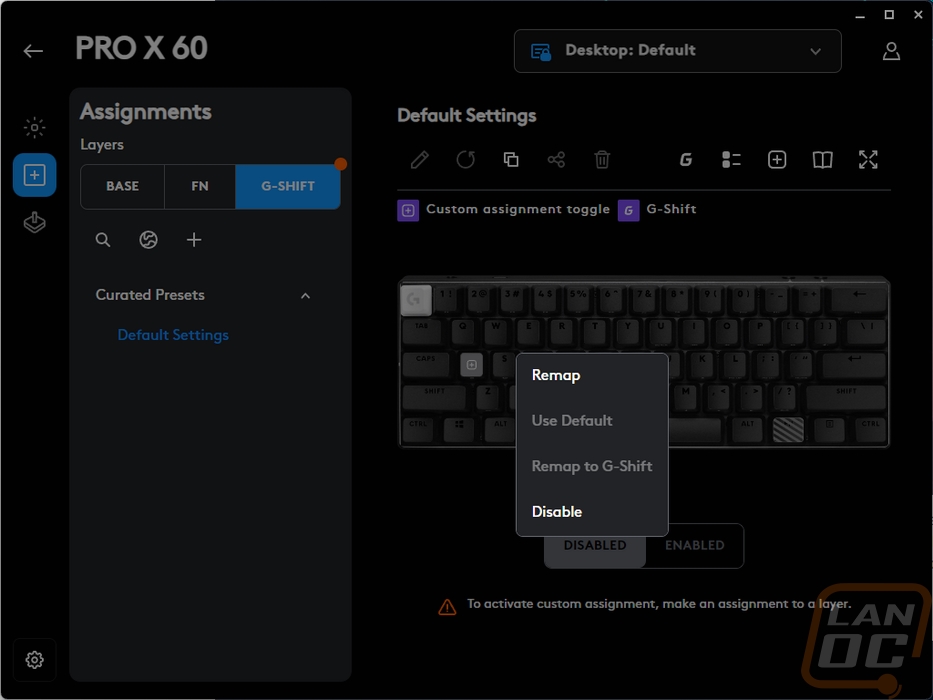Click the G-Shift legend label
This screenshot has height=700, width=933.
[671, 210]
